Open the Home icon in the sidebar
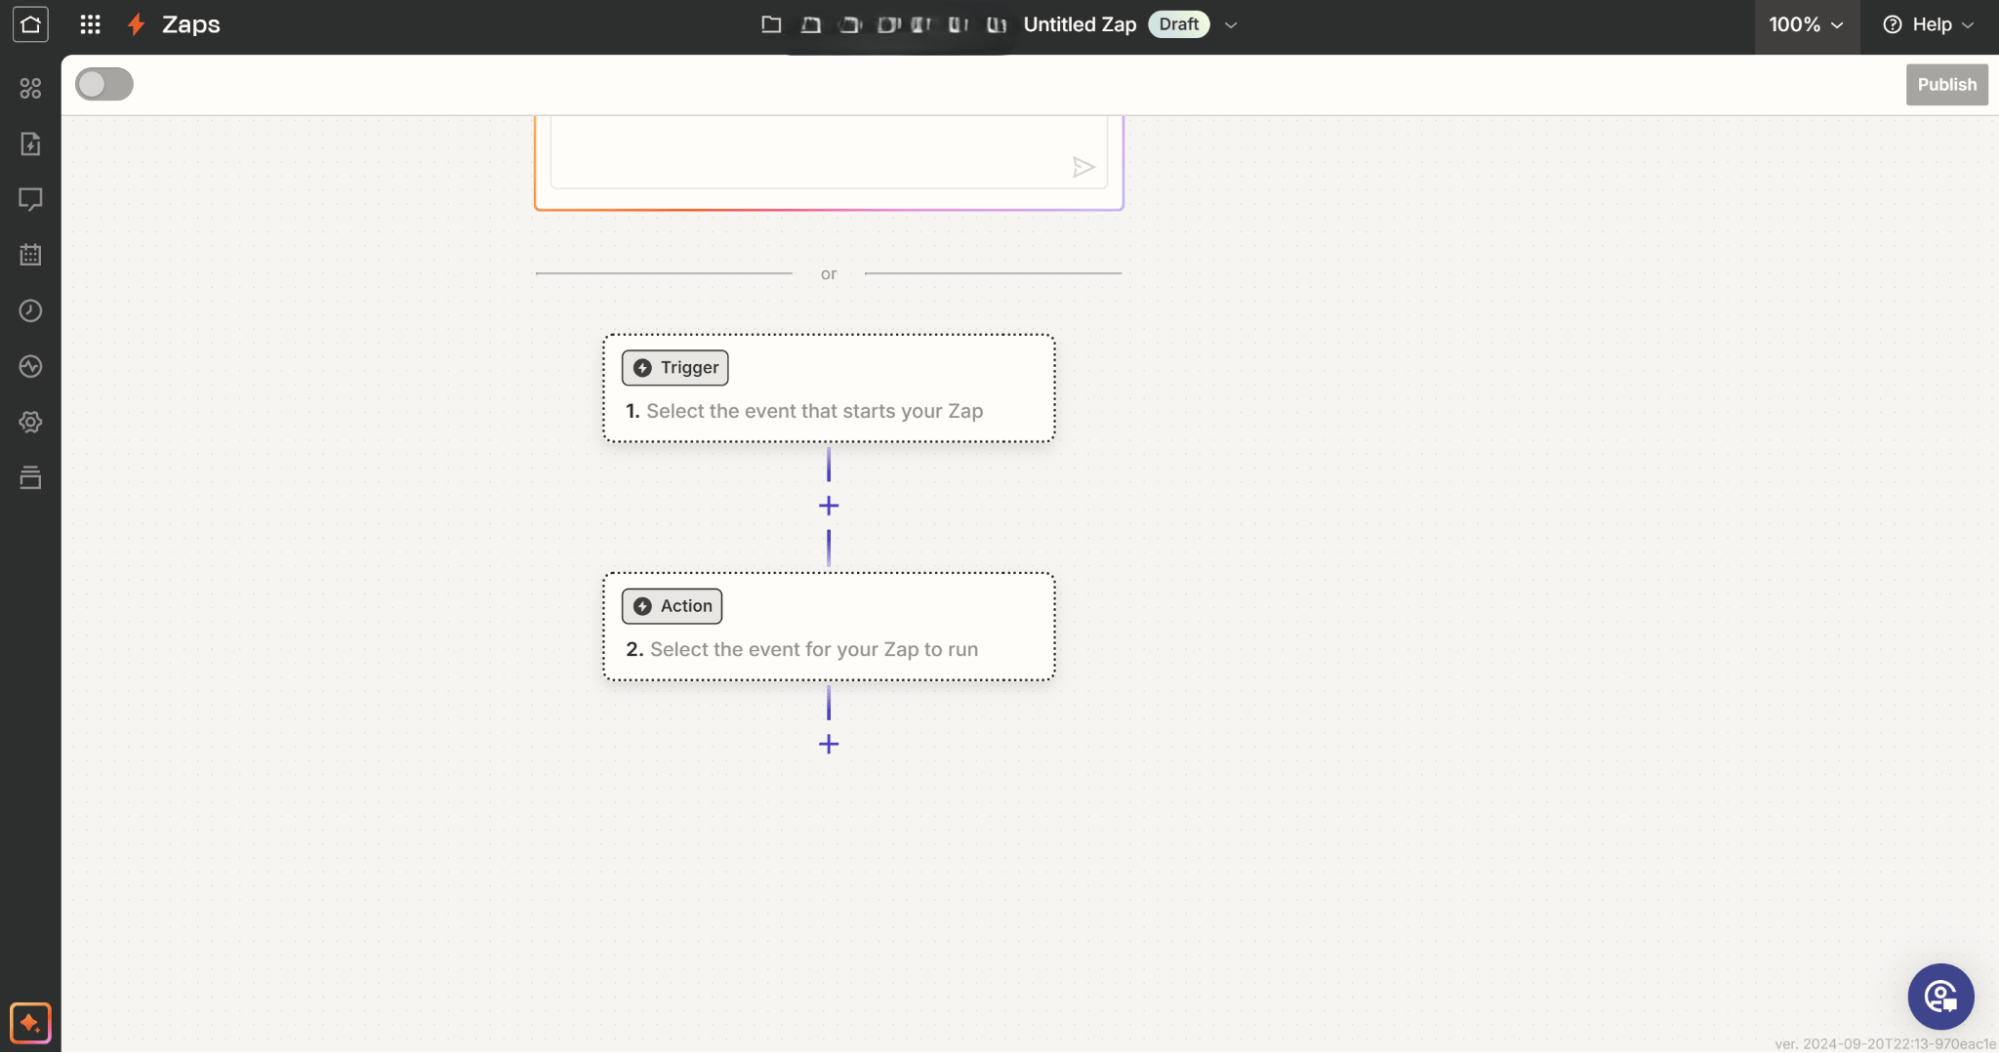This screenshot has height=1053, width=1999. [x=30, y=24]
